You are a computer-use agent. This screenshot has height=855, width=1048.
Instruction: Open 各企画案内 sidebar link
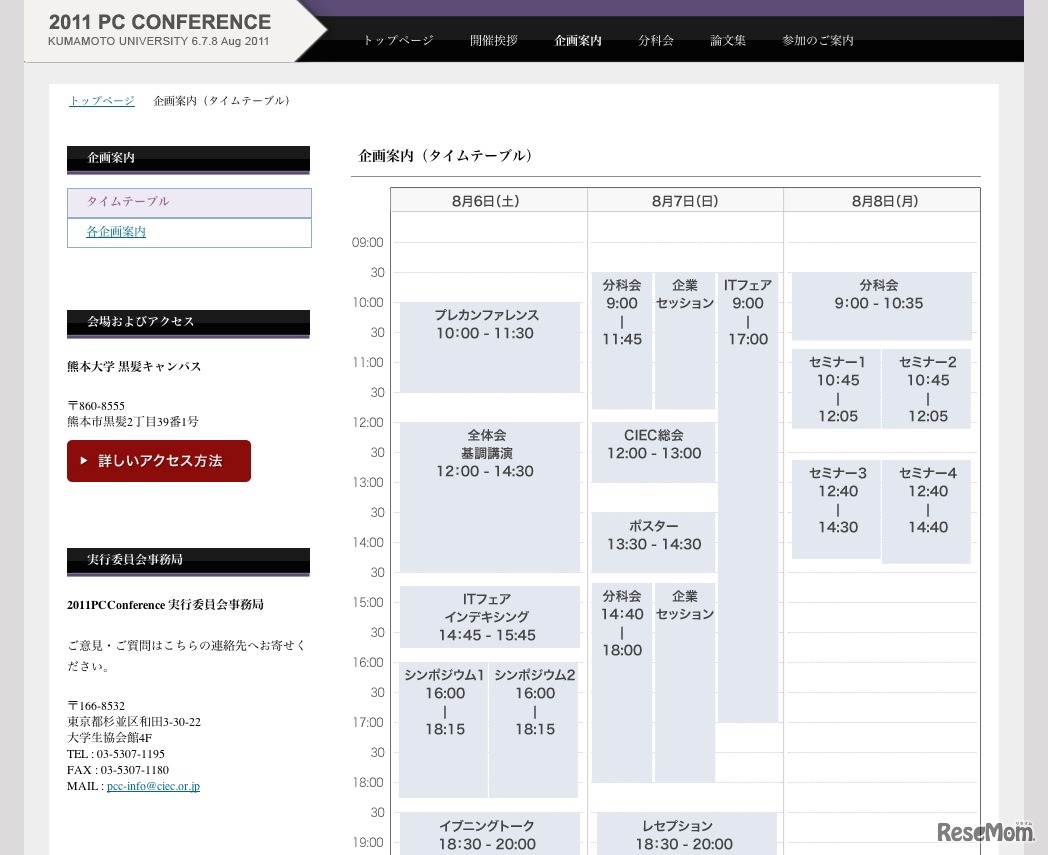[x=116, y=232]
